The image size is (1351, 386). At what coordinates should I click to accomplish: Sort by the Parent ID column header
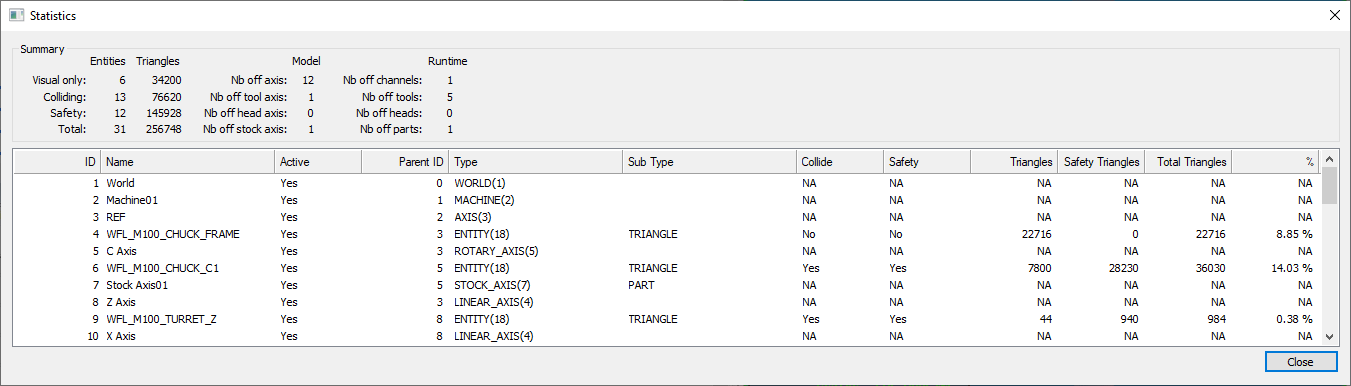[x=404, y=161]
